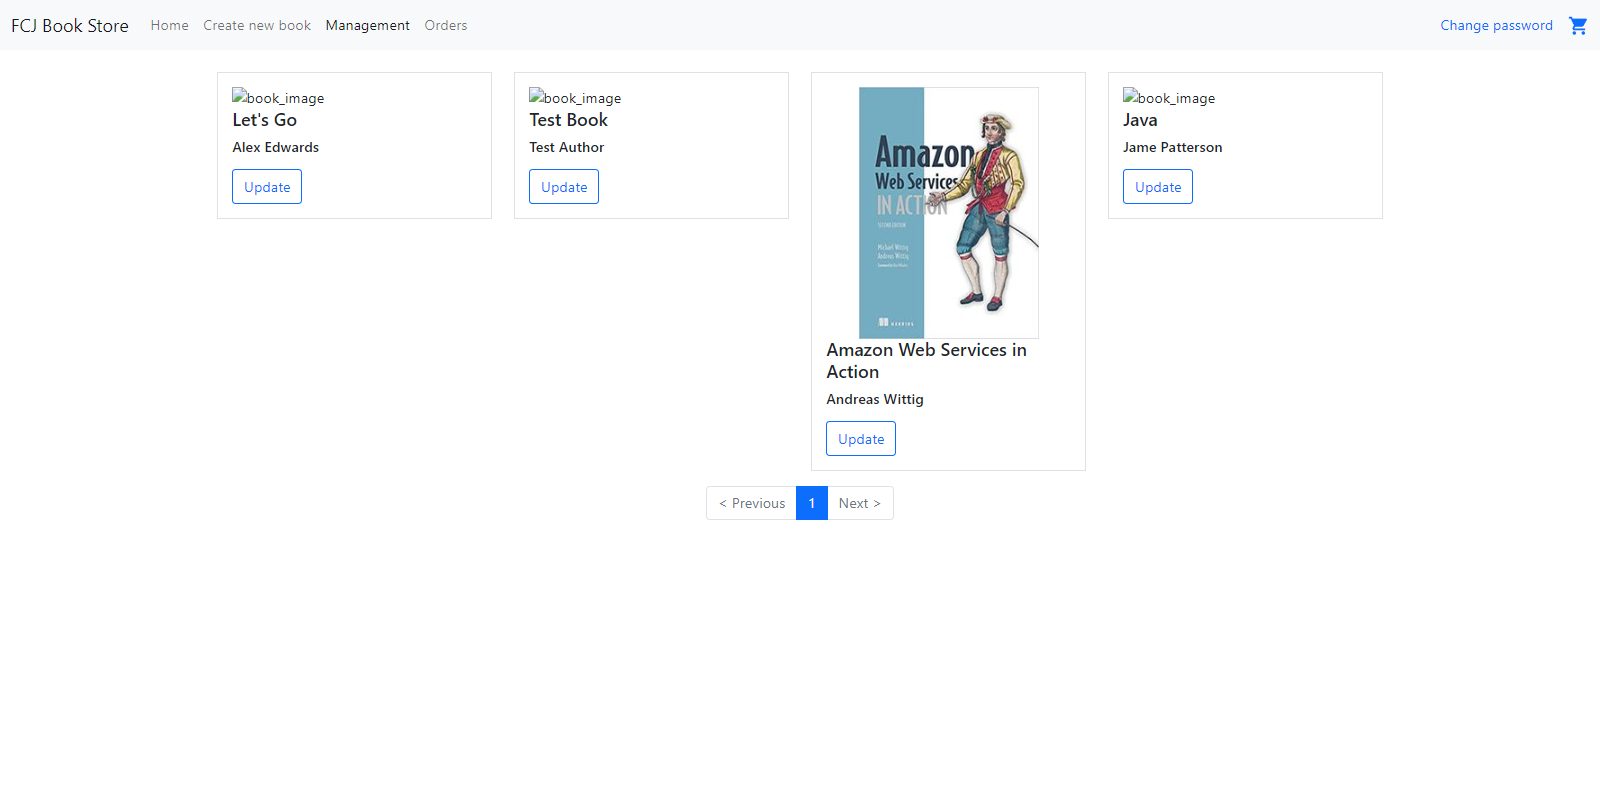Click the Change password link
The height and width of the screenshot is (811, 1600).
tap(1496, 25)
